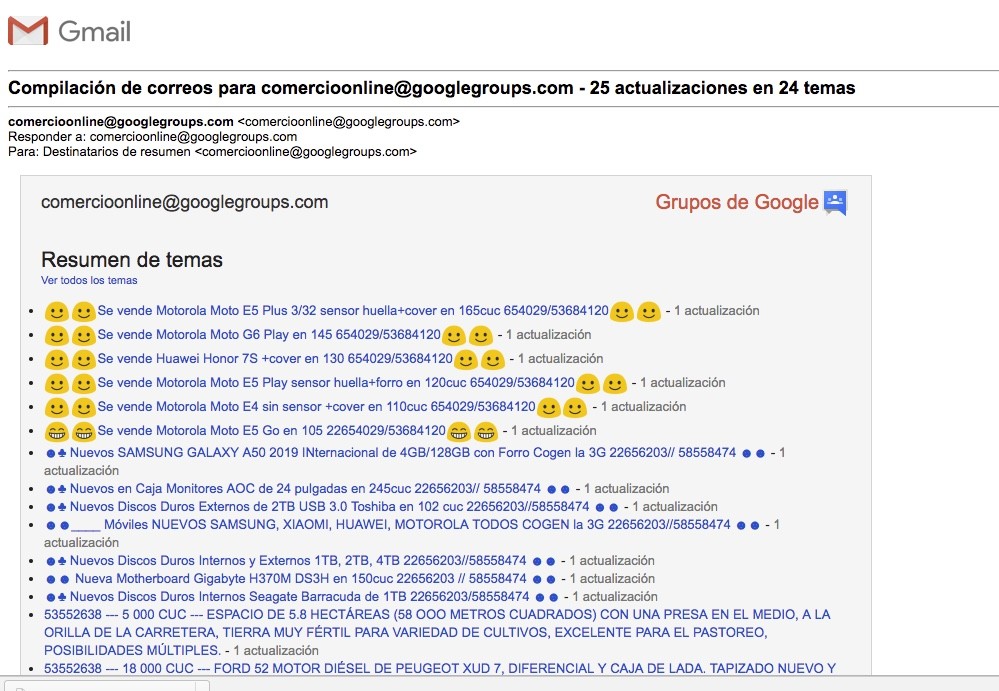Click '1 actualización' after the Moto E5 Go topic
Viewport: 999px width, 691px height.
[x=554, y=431]
